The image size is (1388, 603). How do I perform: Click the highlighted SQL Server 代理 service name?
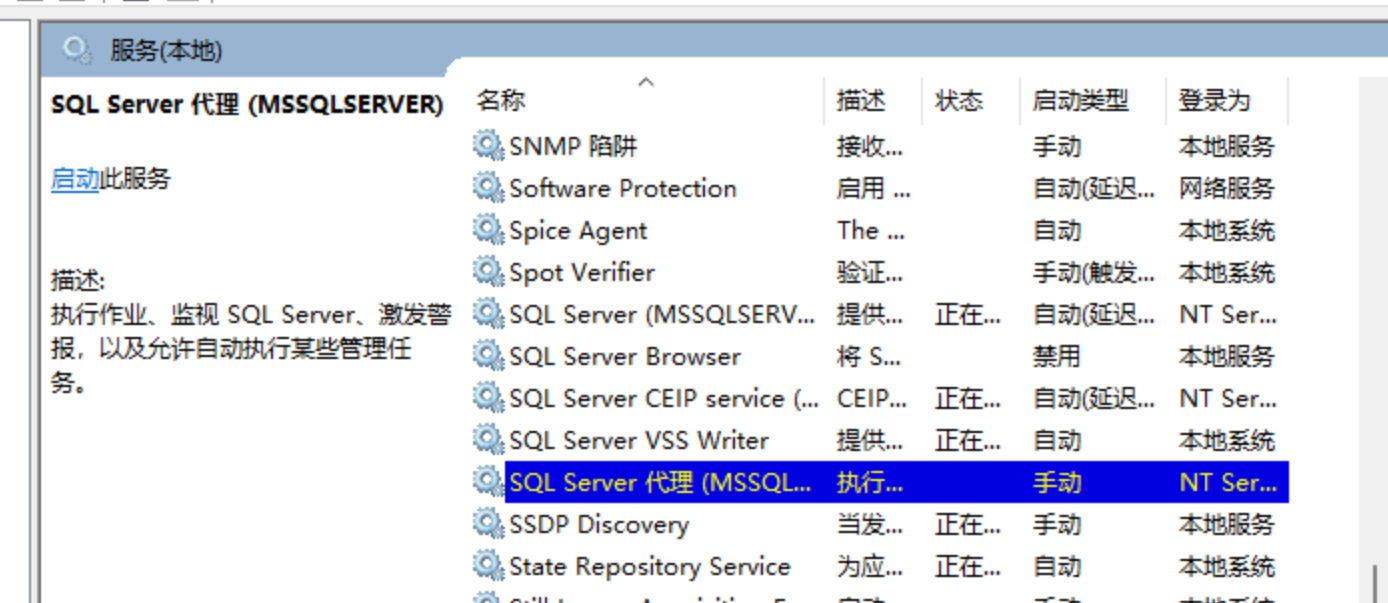[660, 482]
